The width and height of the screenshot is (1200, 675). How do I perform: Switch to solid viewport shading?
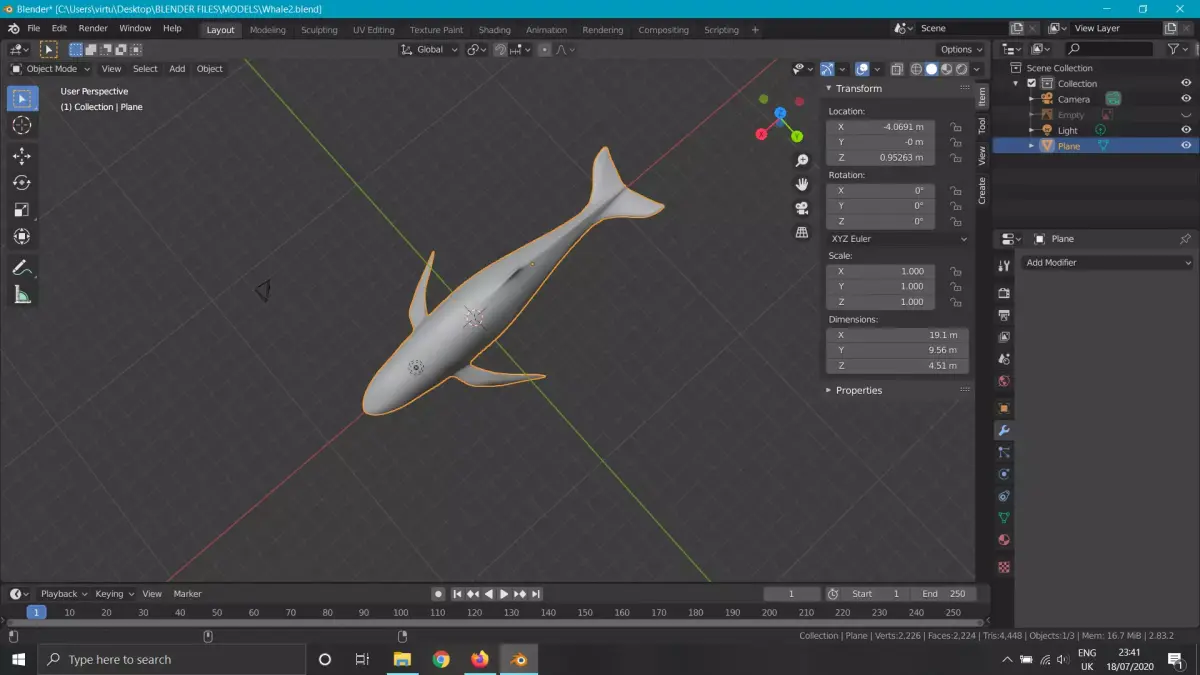click(x=931, y=69)
